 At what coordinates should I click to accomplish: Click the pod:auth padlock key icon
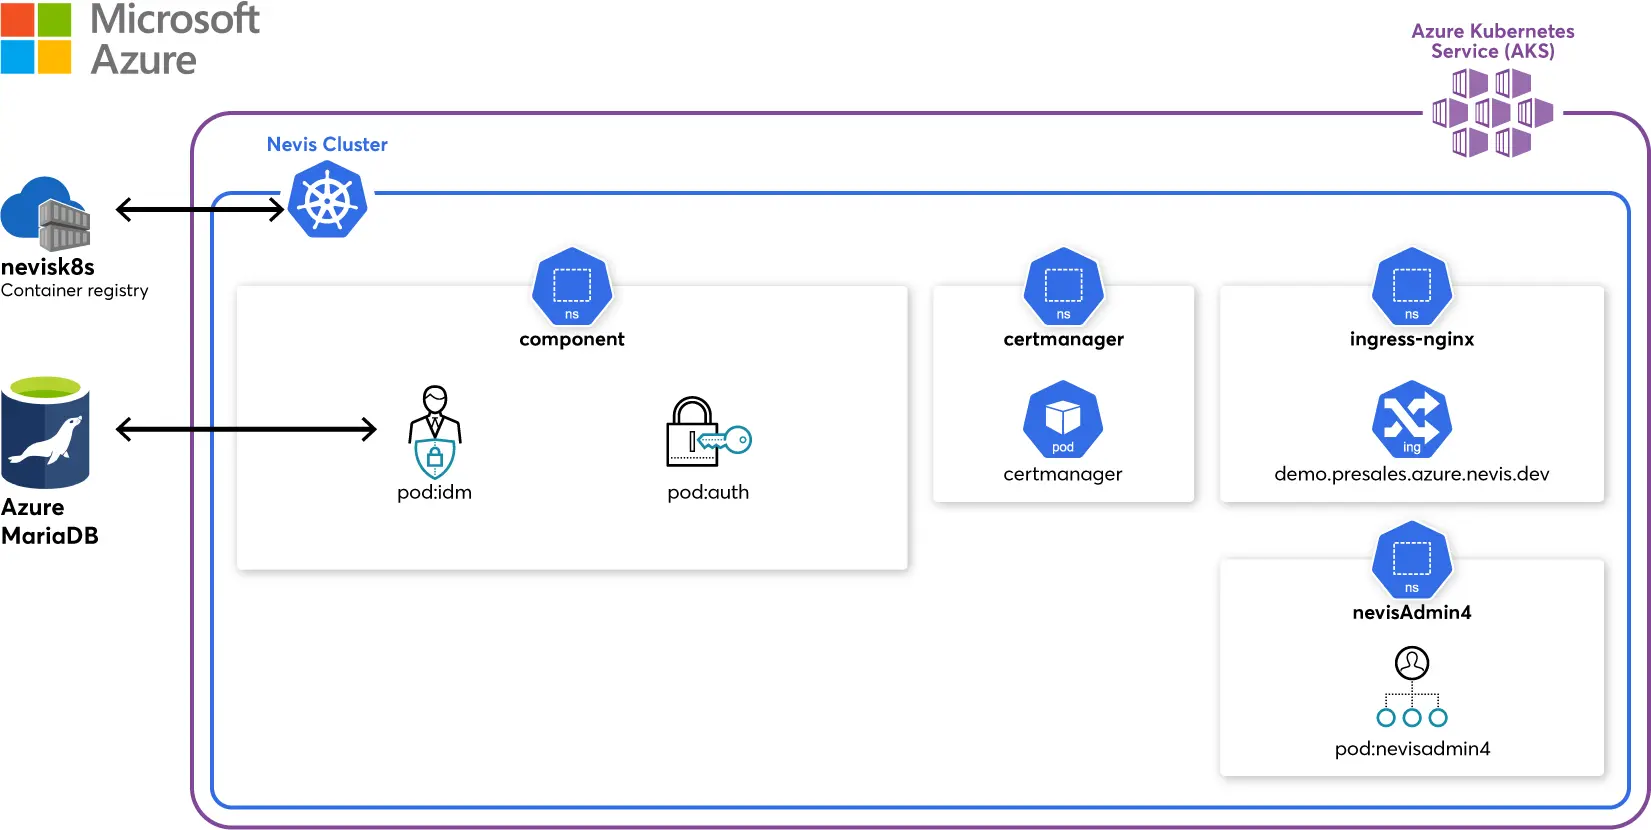[708, 432]
